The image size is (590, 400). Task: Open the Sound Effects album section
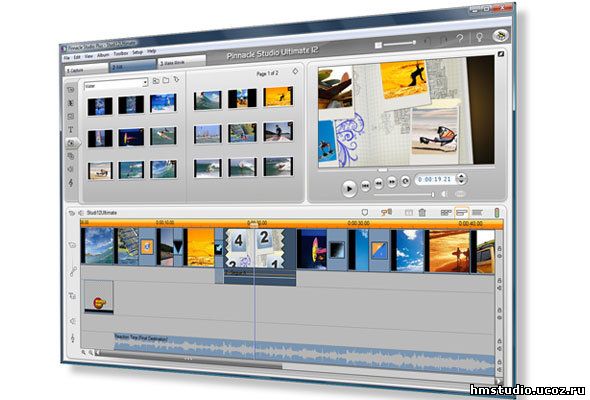point(70,169)
